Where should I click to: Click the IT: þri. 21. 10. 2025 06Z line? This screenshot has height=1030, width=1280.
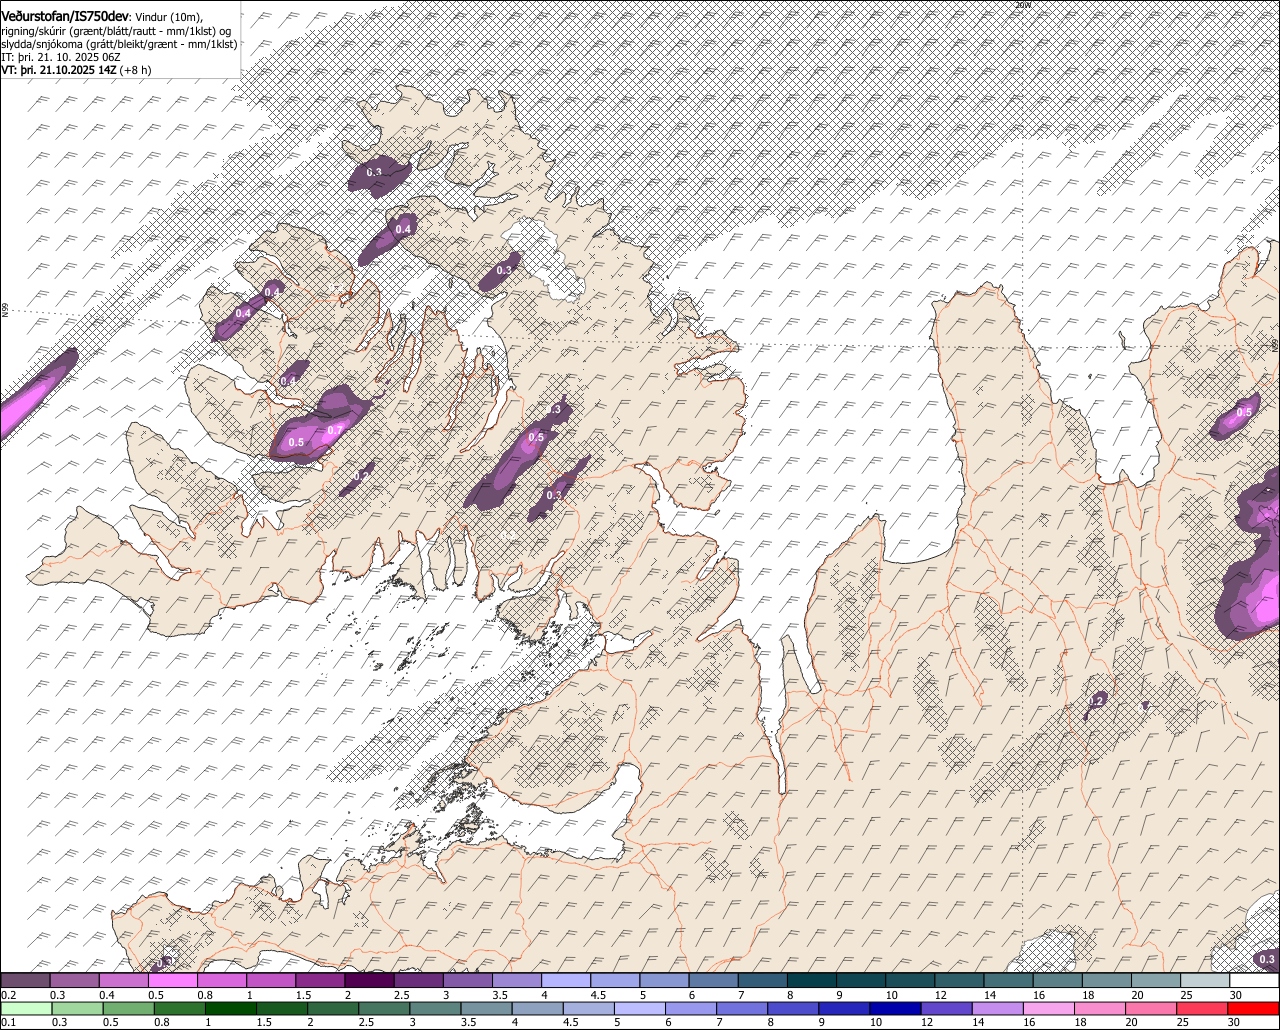coord(61,57)
